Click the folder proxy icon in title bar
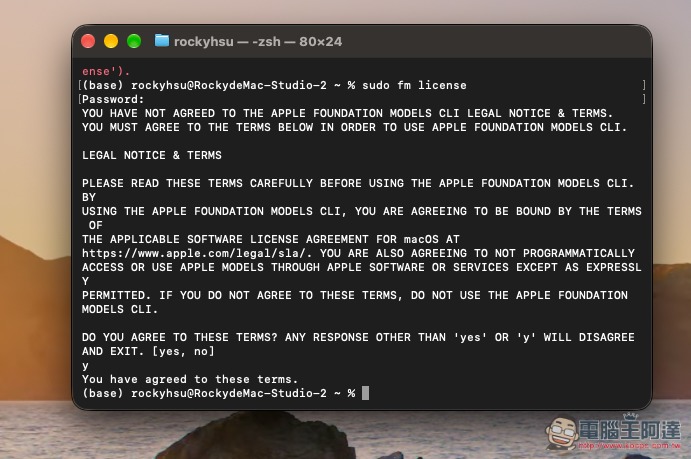Image resolution: width=691 pixels, height=459 pixels. pyautogui.click(x=162, y=41)
